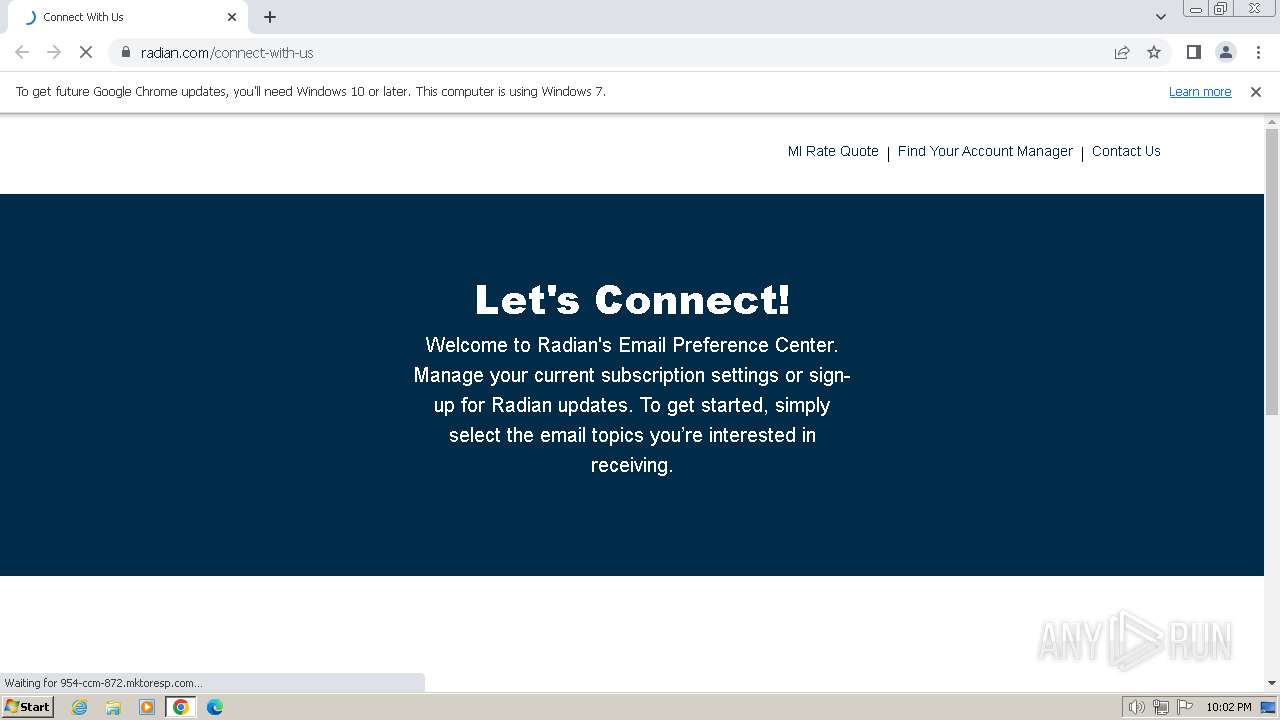The image size is (1280, 720).
Task: Bookmark this tab with the star
Action: 1154,52
